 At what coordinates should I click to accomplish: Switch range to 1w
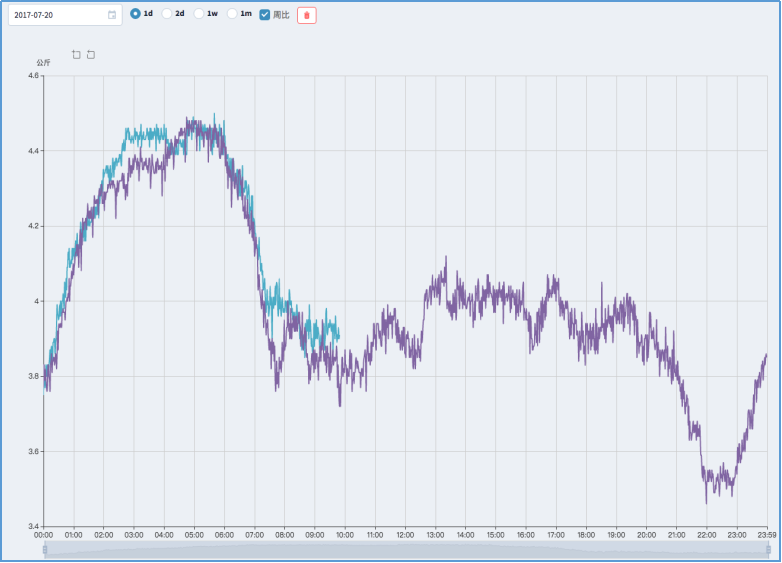tap(200, 14)
